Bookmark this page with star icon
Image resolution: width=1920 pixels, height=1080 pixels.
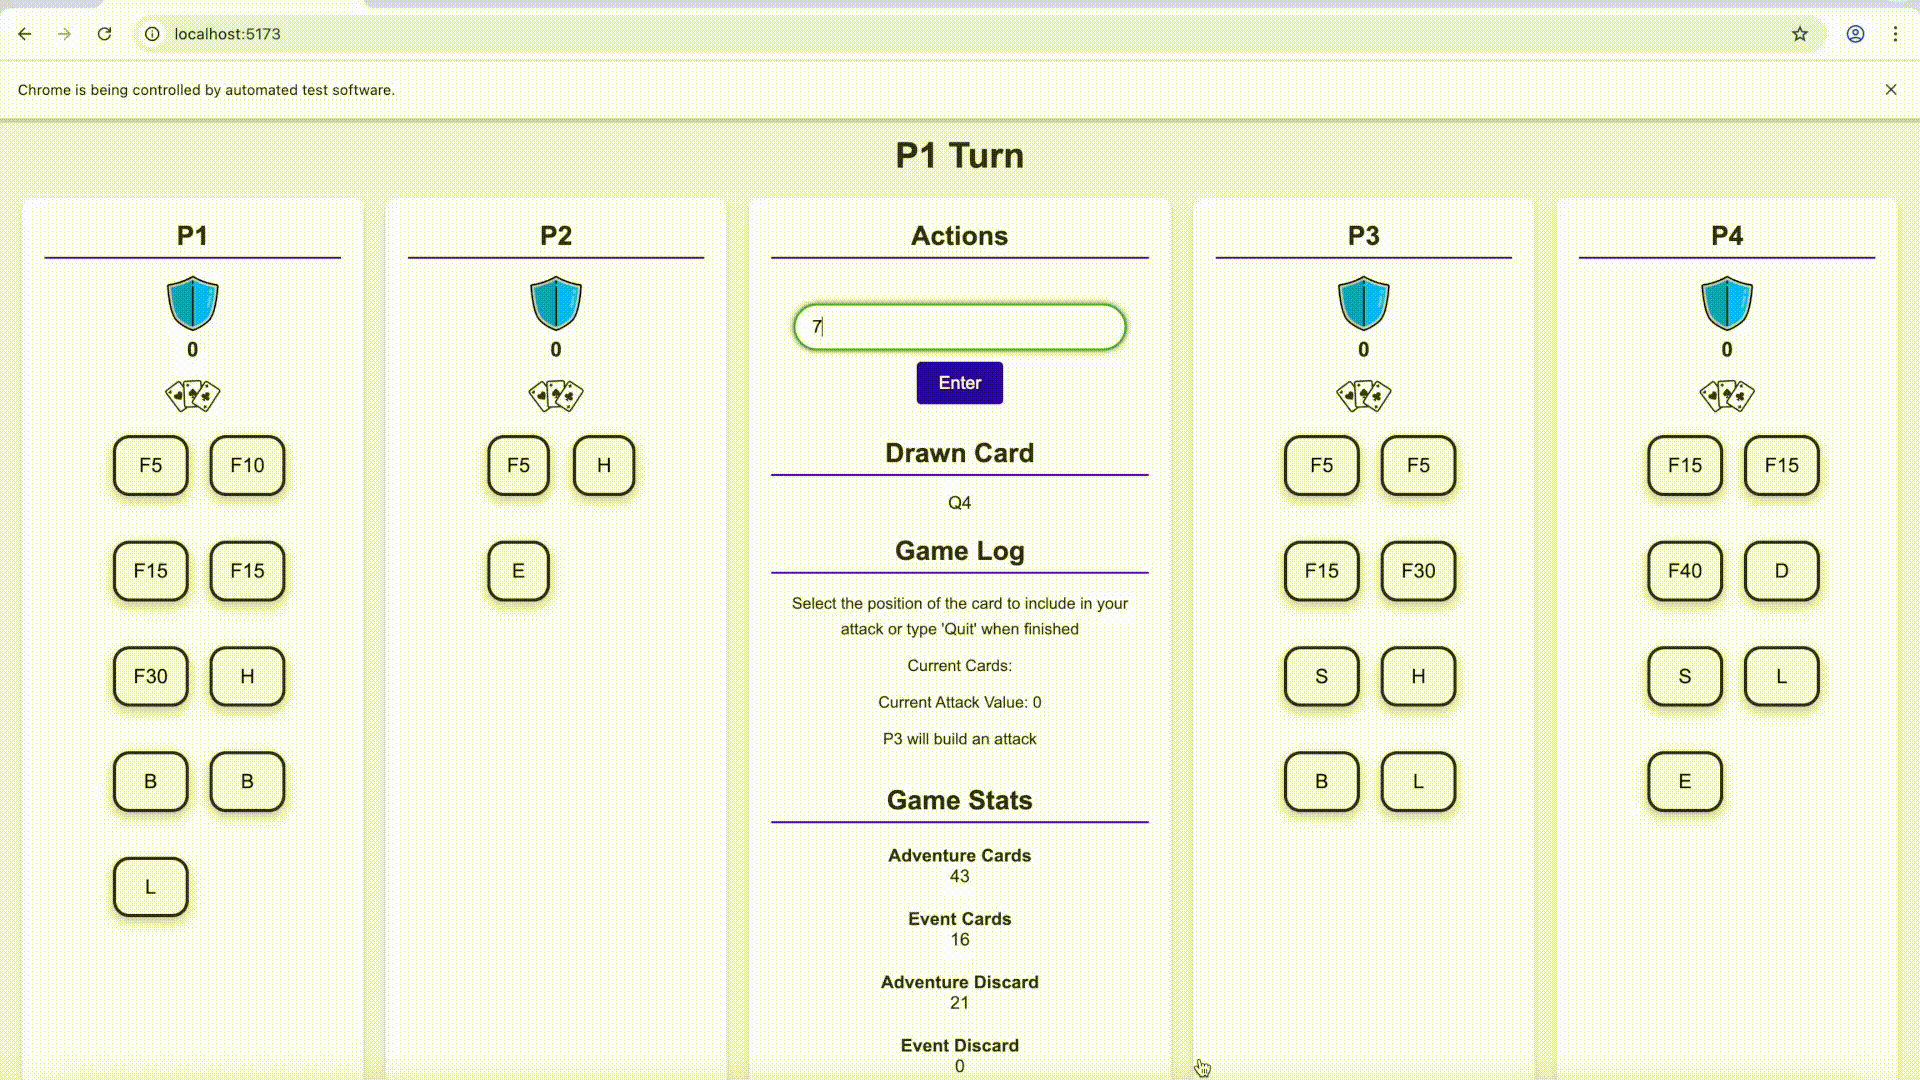pos(1800,34)
